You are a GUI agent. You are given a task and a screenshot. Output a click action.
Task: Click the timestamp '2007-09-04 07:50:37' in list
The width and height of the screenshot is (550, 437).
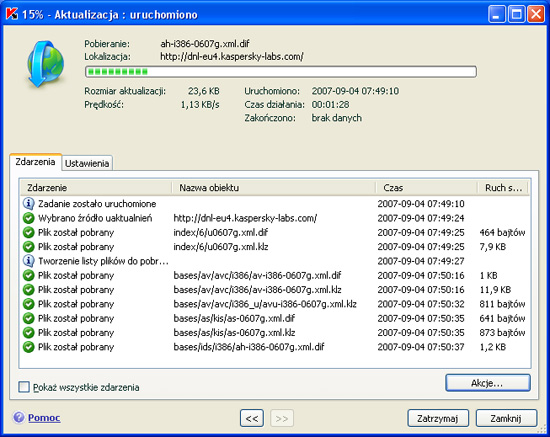coord(421,347)
